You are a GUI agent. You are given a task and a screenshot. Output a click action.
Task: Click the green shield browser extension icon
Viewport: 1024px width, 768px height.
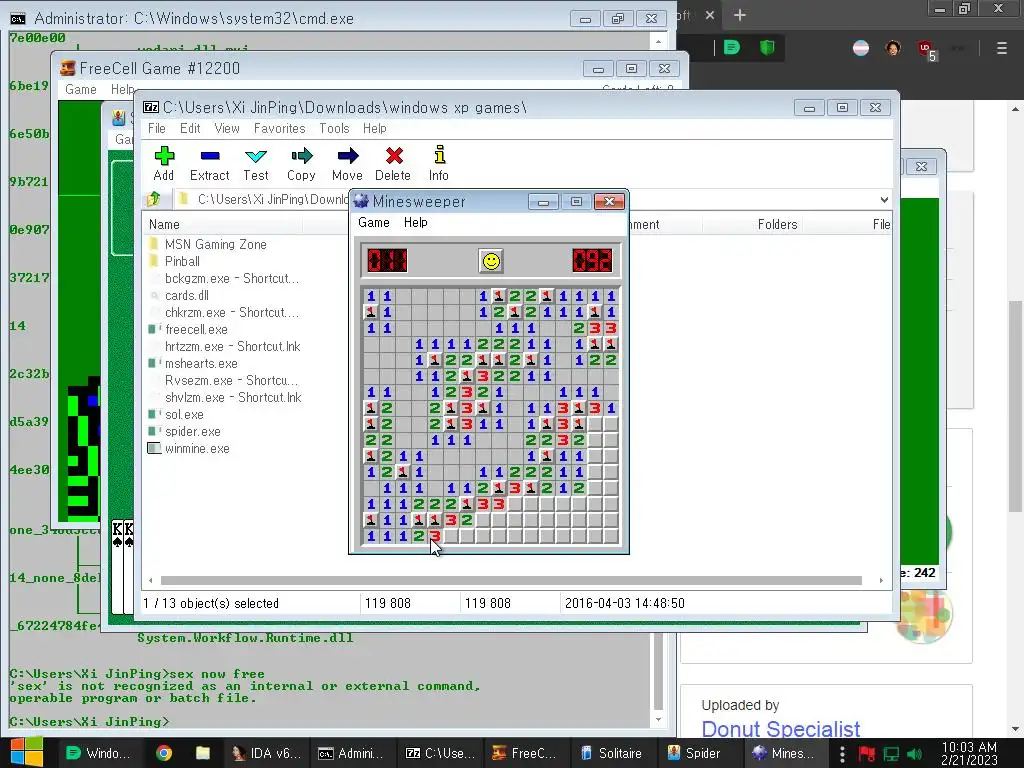(x=767, y=48)
